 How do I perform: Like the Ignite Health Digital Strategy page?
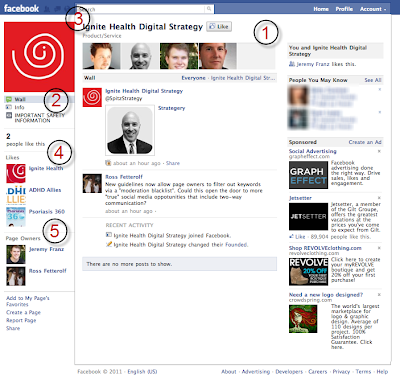[219, 27]
